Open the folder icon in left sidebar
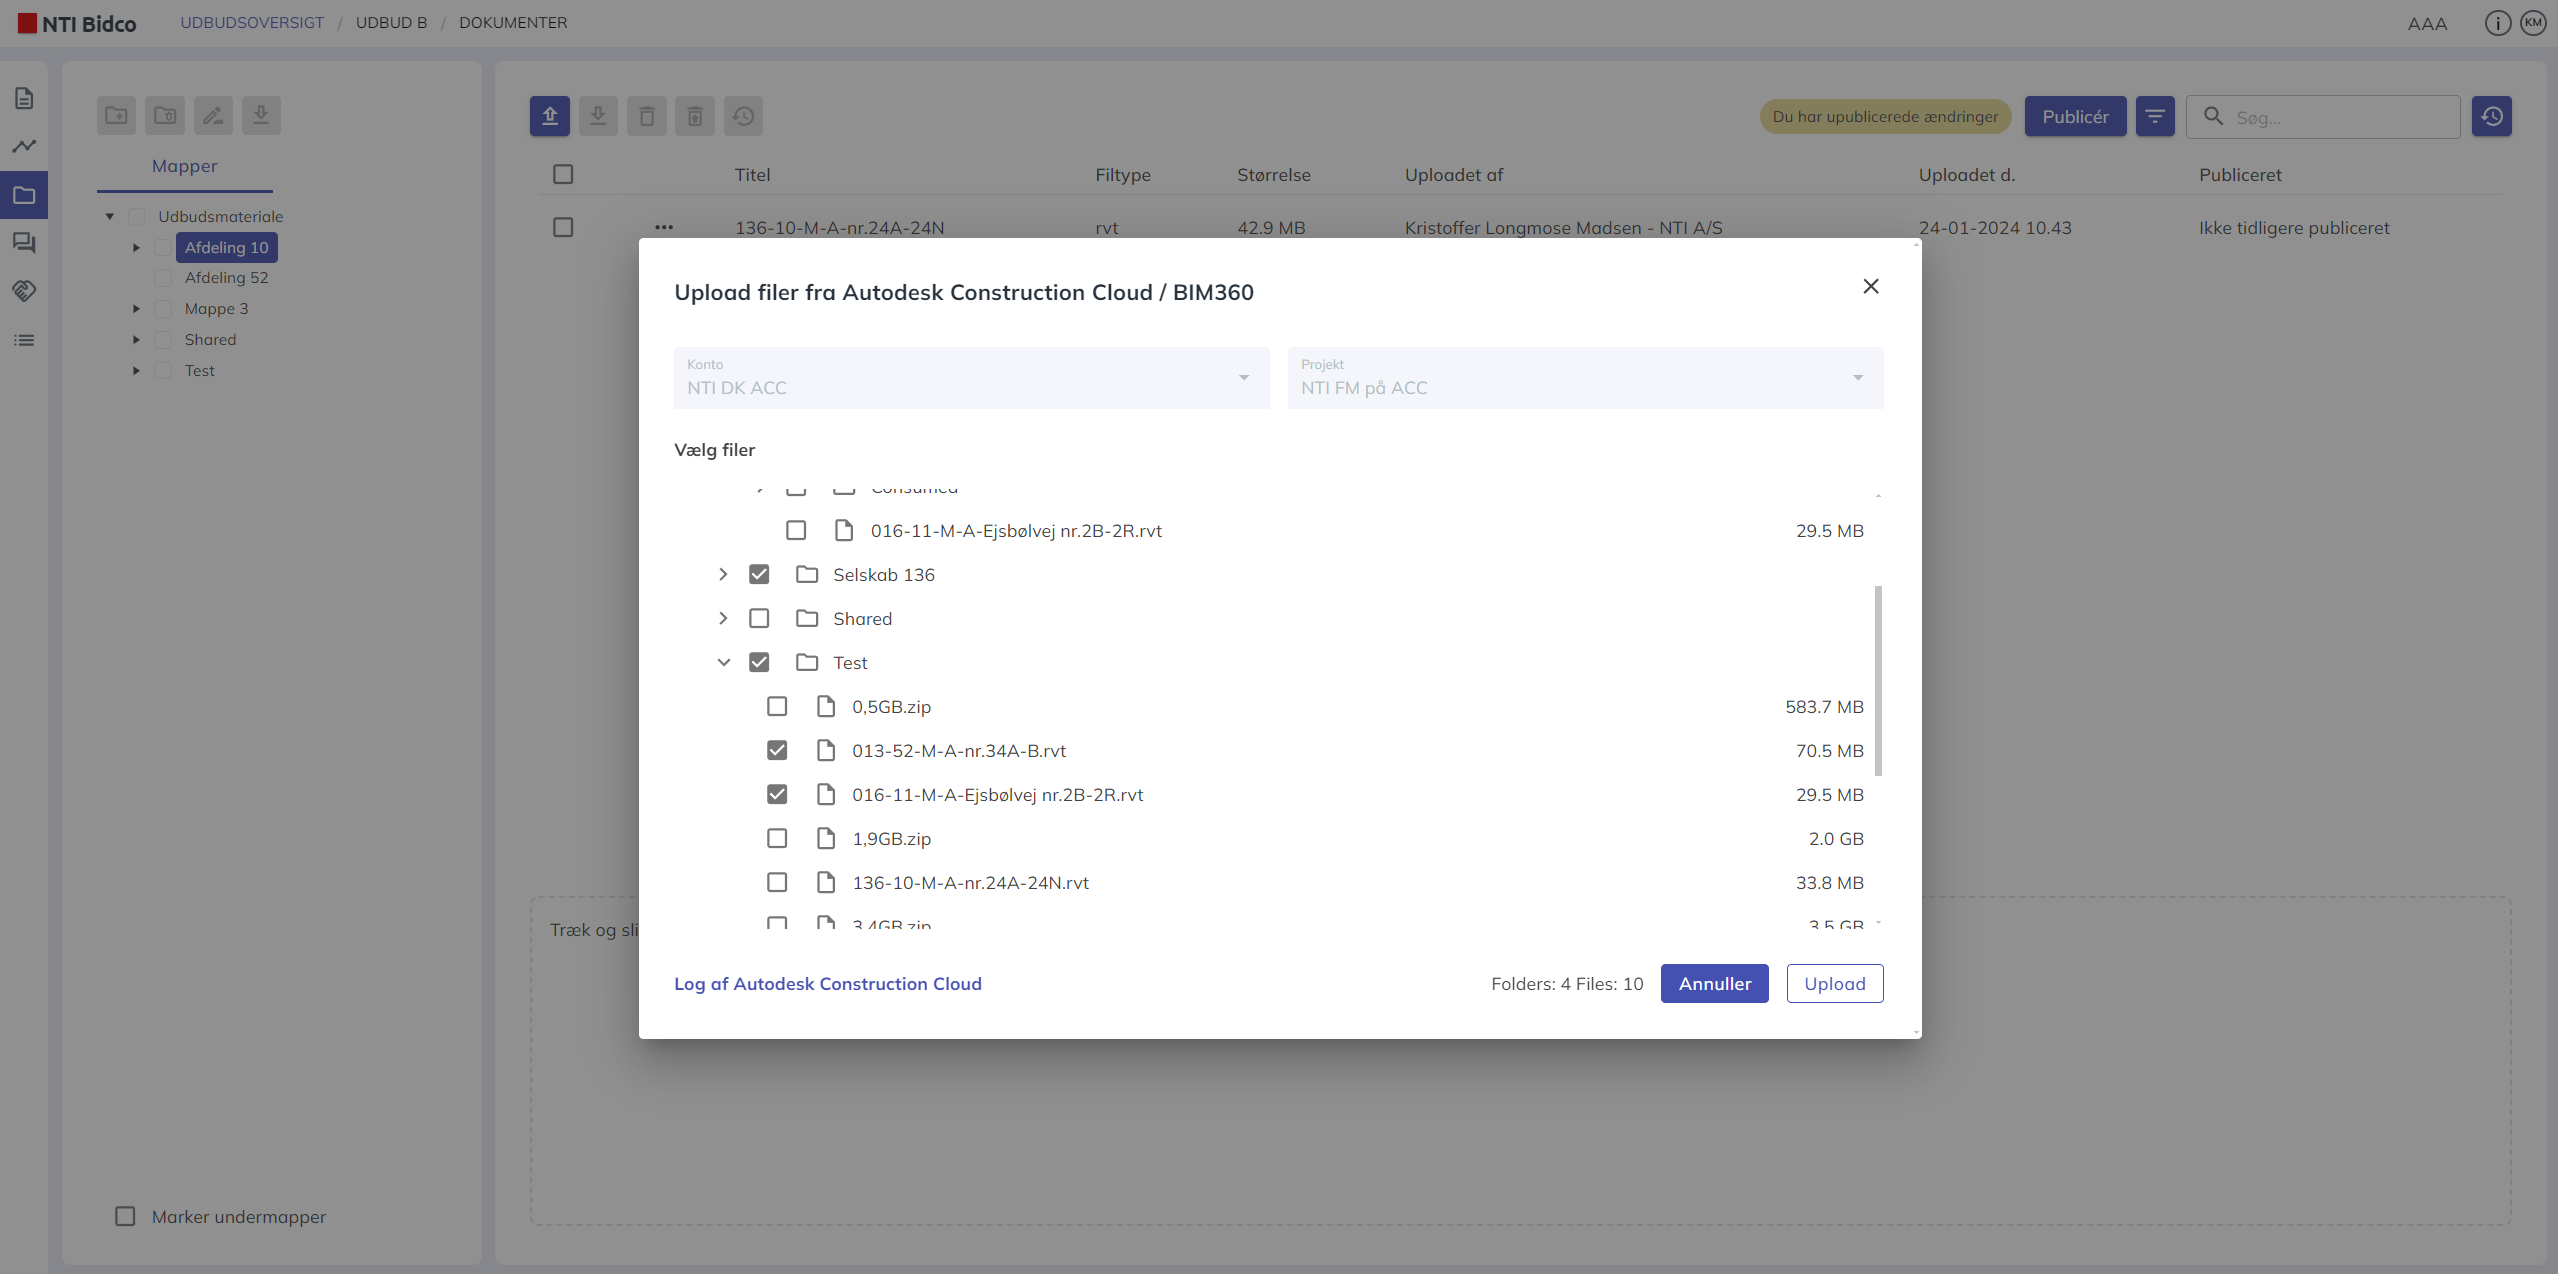This screenshot has height=1274, width=2558. tap(24, 195)
